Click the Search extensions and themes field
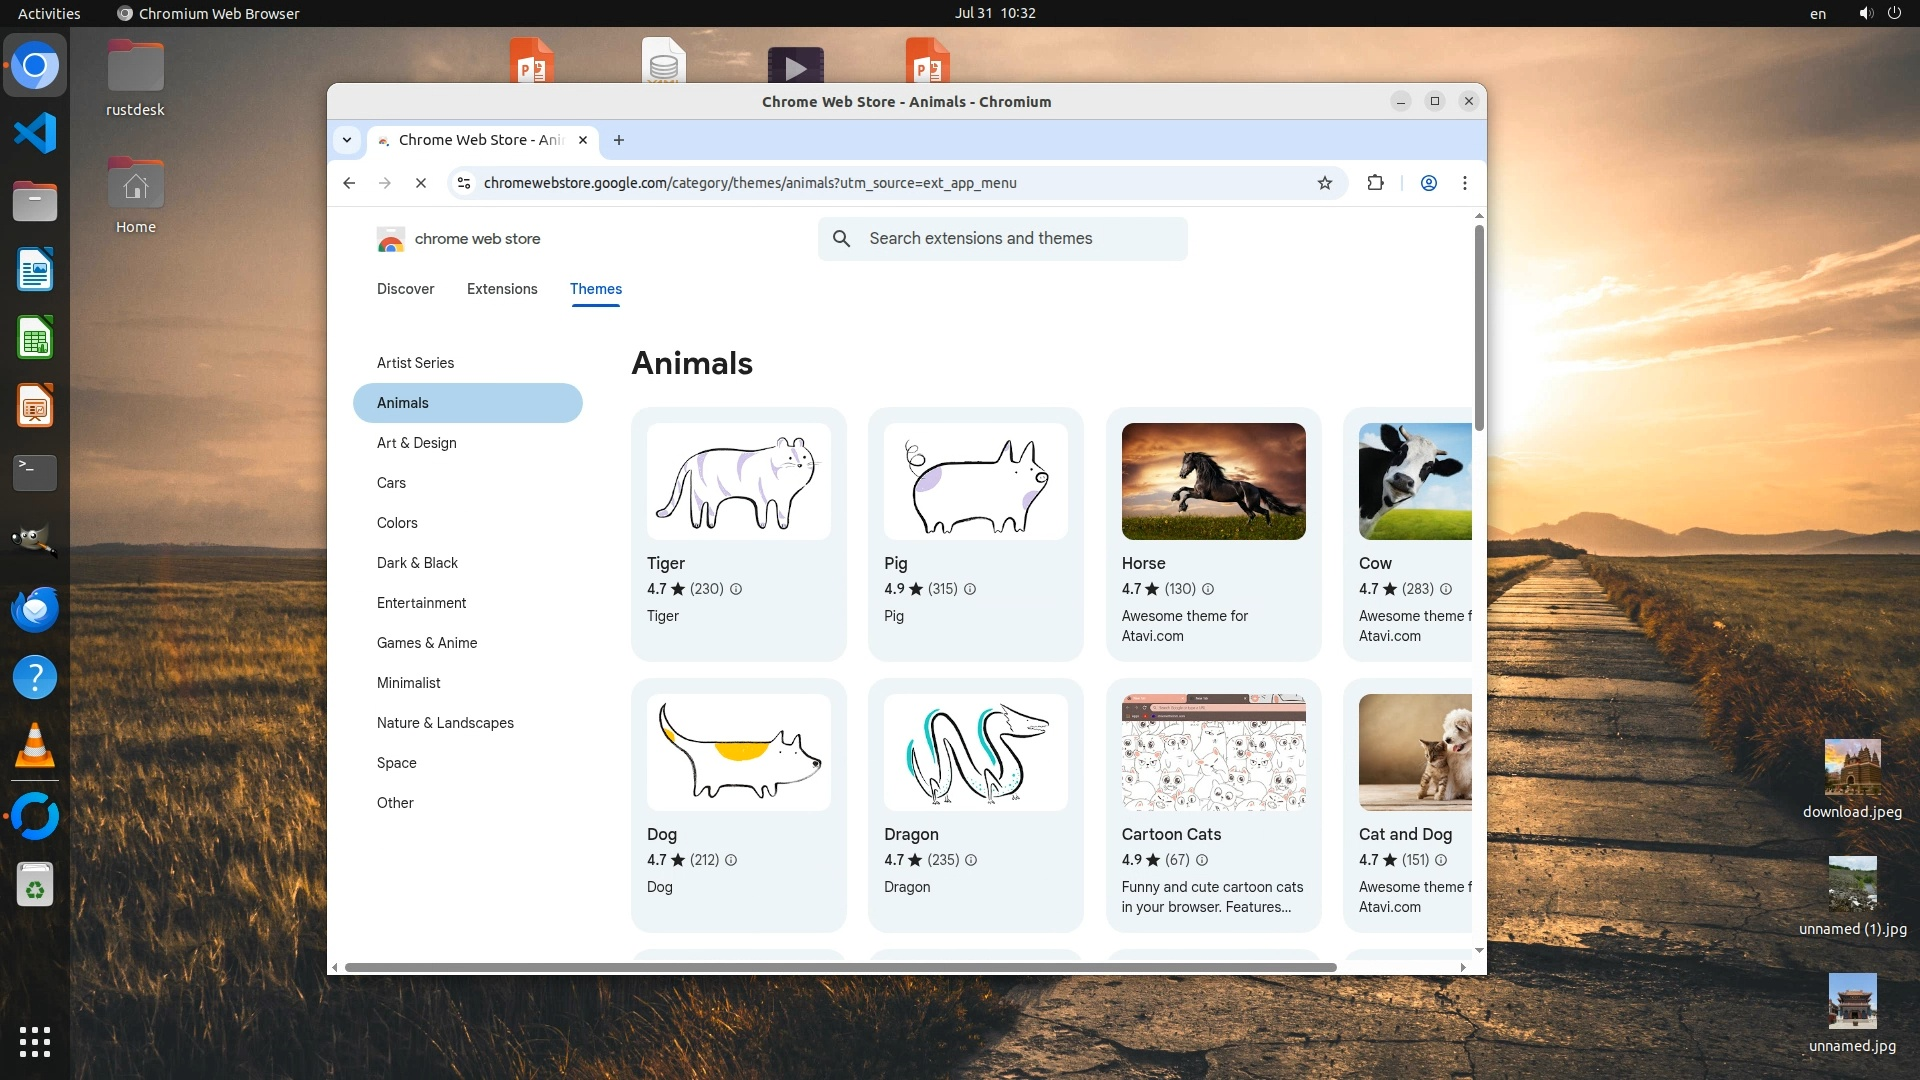Image resolution: width=1920 pixels, height=1080 pixels. click(1002, 239)
